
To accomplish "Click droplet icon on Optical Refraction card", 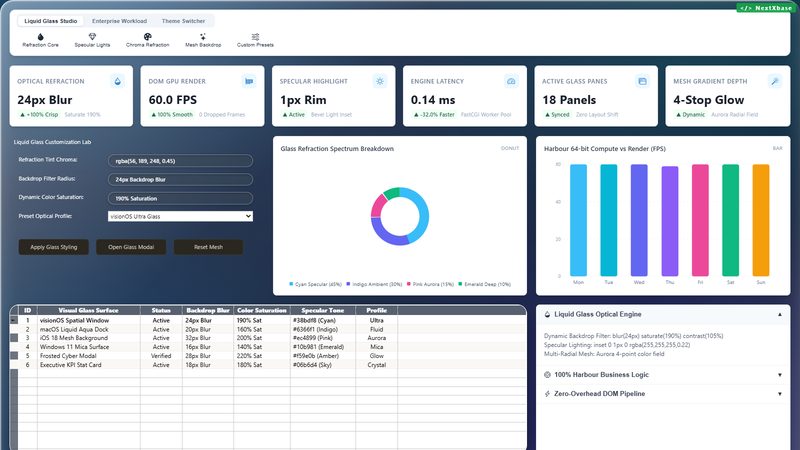I will point(118,81).
